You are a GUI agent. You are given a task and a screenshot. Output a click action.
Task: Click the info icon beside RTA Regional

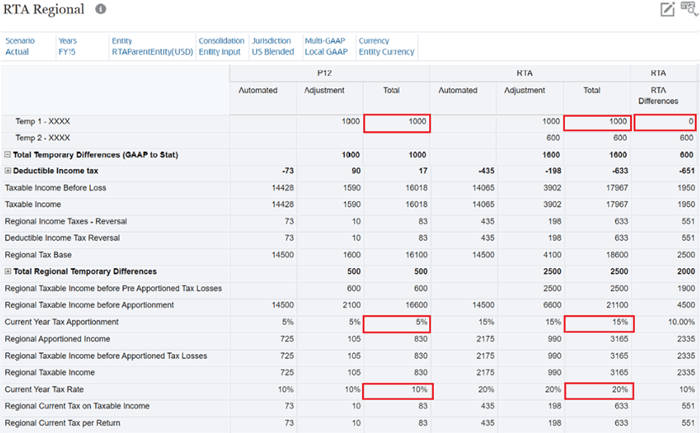coord(101,9)
